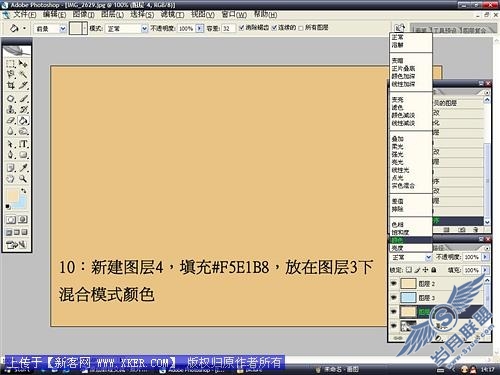Select the Paint Bucket tool

(23, 120)
